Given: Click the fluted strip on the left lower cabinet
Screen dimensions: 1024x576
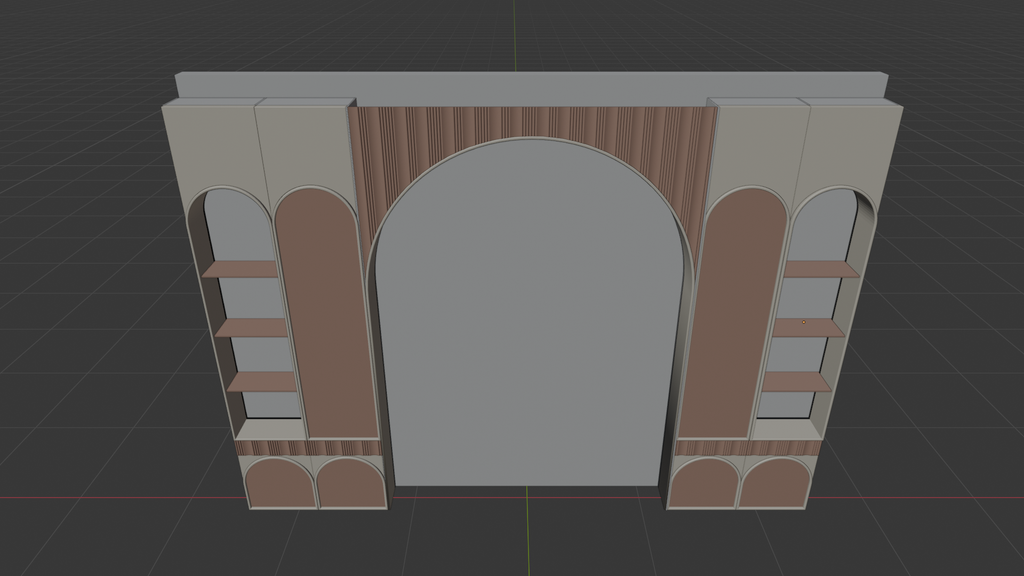Looking at the screenshot, I should point(308,447).
